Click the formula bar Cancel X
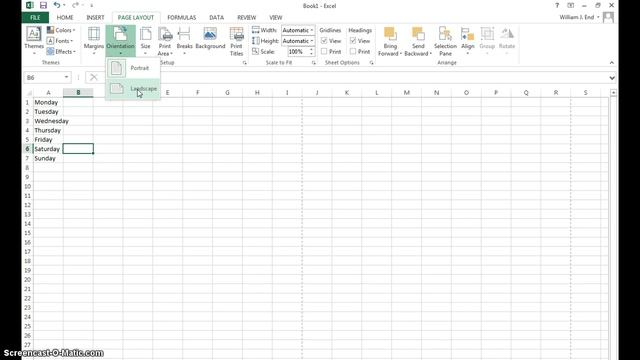 pyautogui.click(x=94, y=77)
